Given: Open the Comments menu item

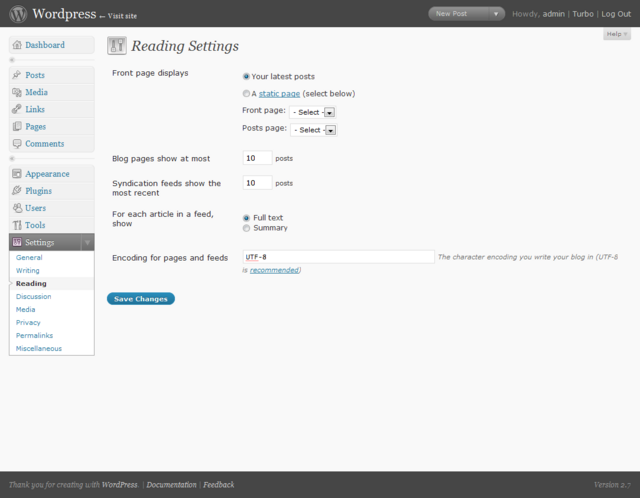Looking at the screenshot, I should pos(44,144).
